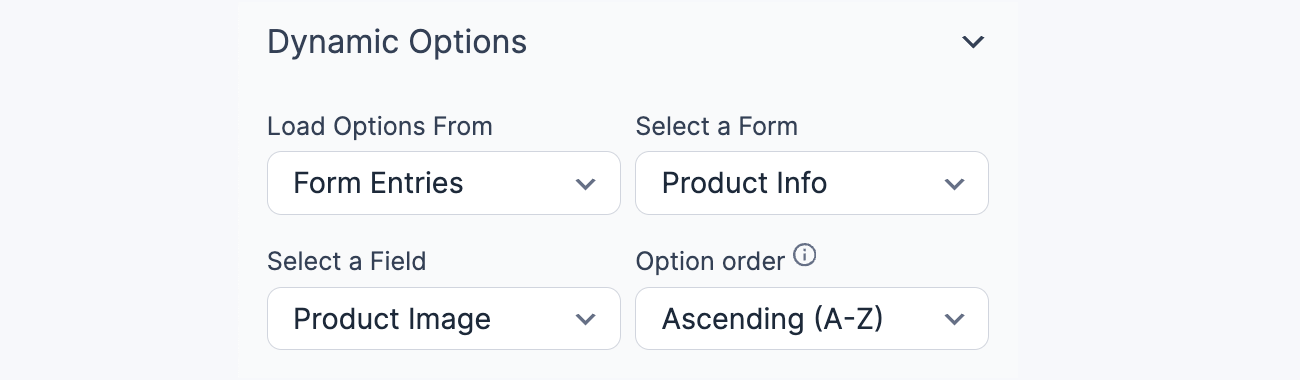
Task: Click the Dynamic Options heading
Action: (x=397, y=42)
